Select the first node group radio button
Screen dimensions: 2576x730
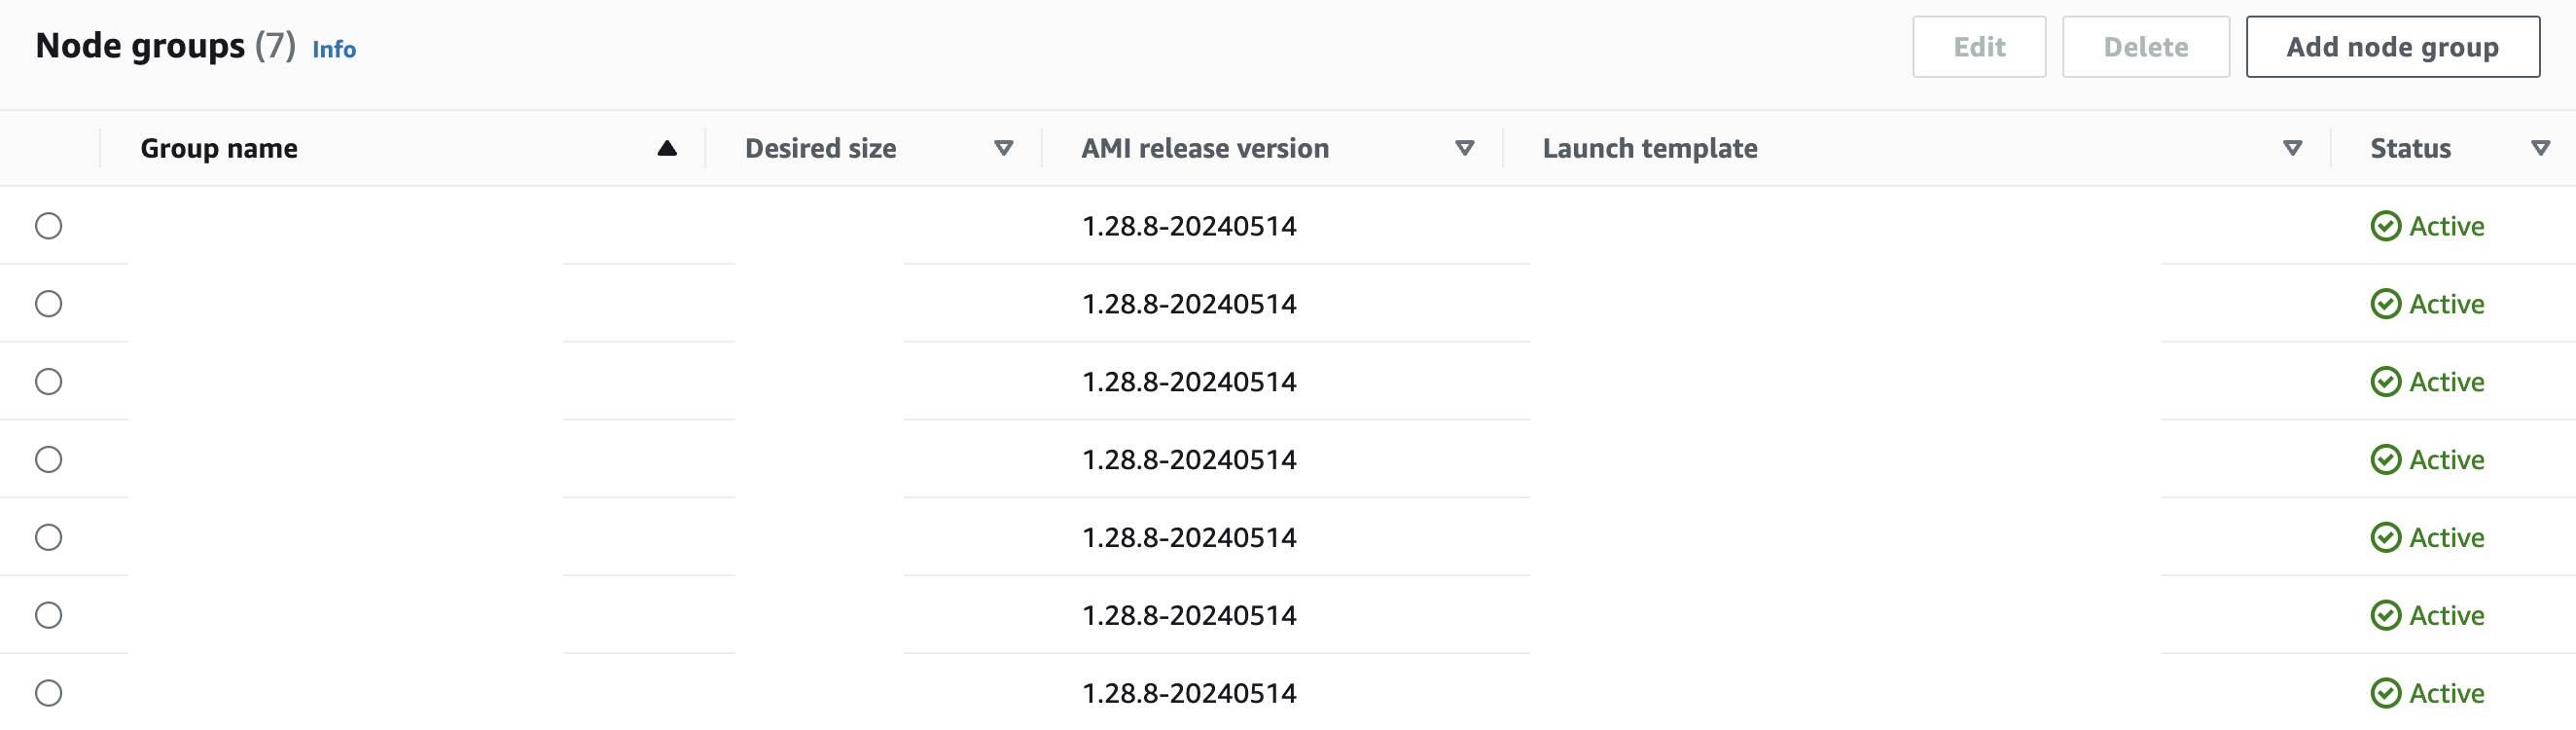coord(48,226)
